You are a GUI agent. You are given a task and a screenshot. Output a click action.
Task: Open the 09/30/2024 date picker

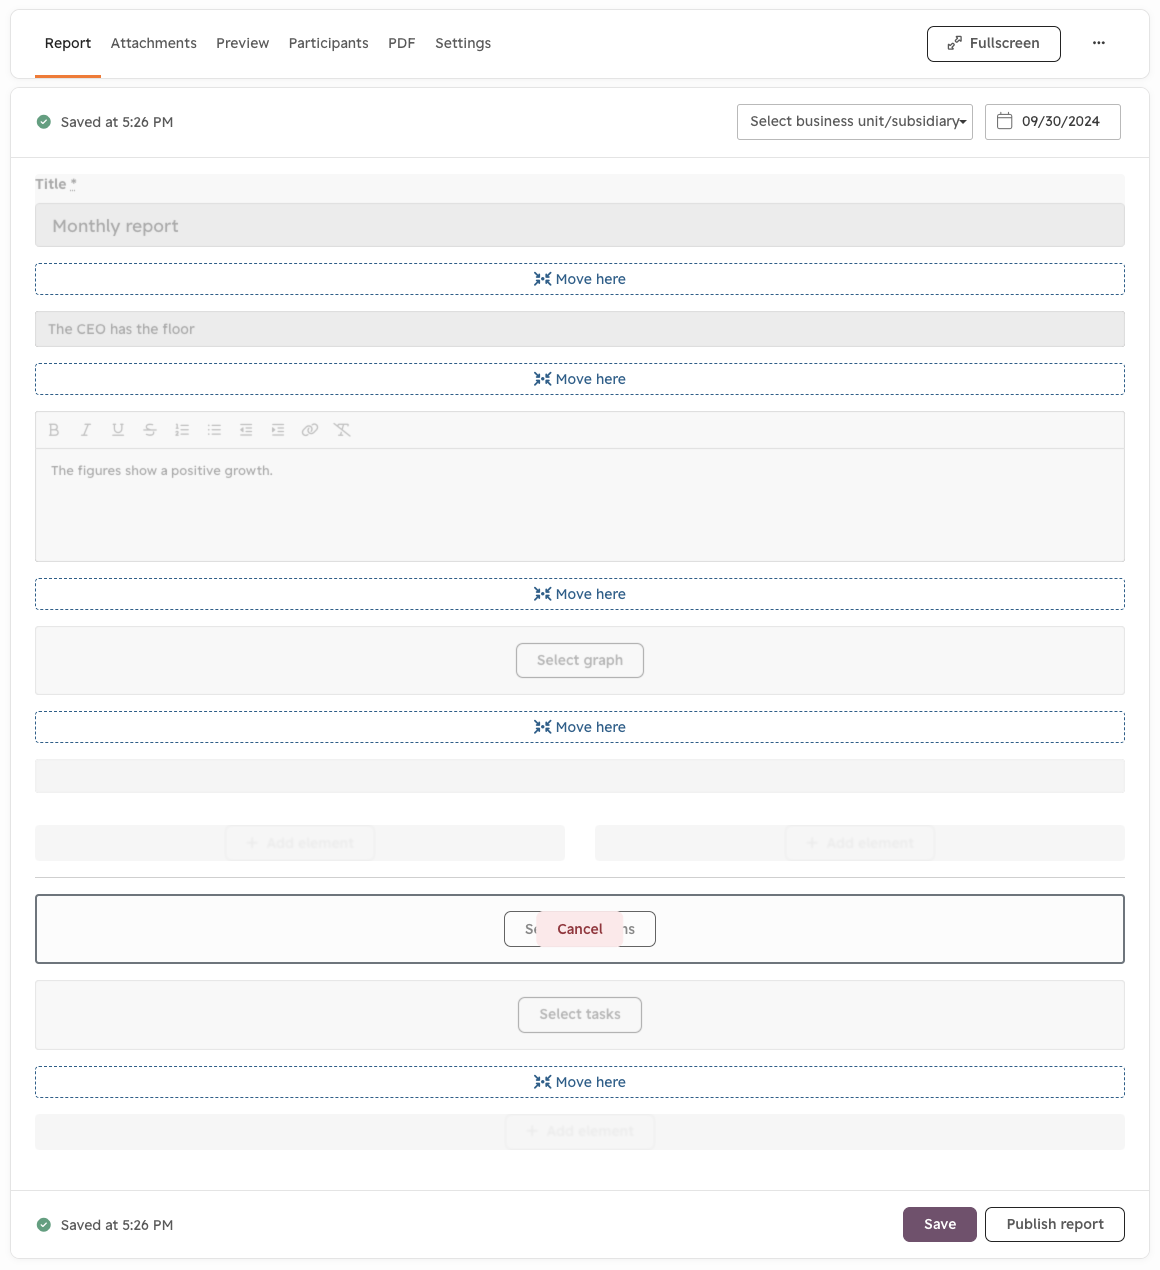pos(1053,122)
